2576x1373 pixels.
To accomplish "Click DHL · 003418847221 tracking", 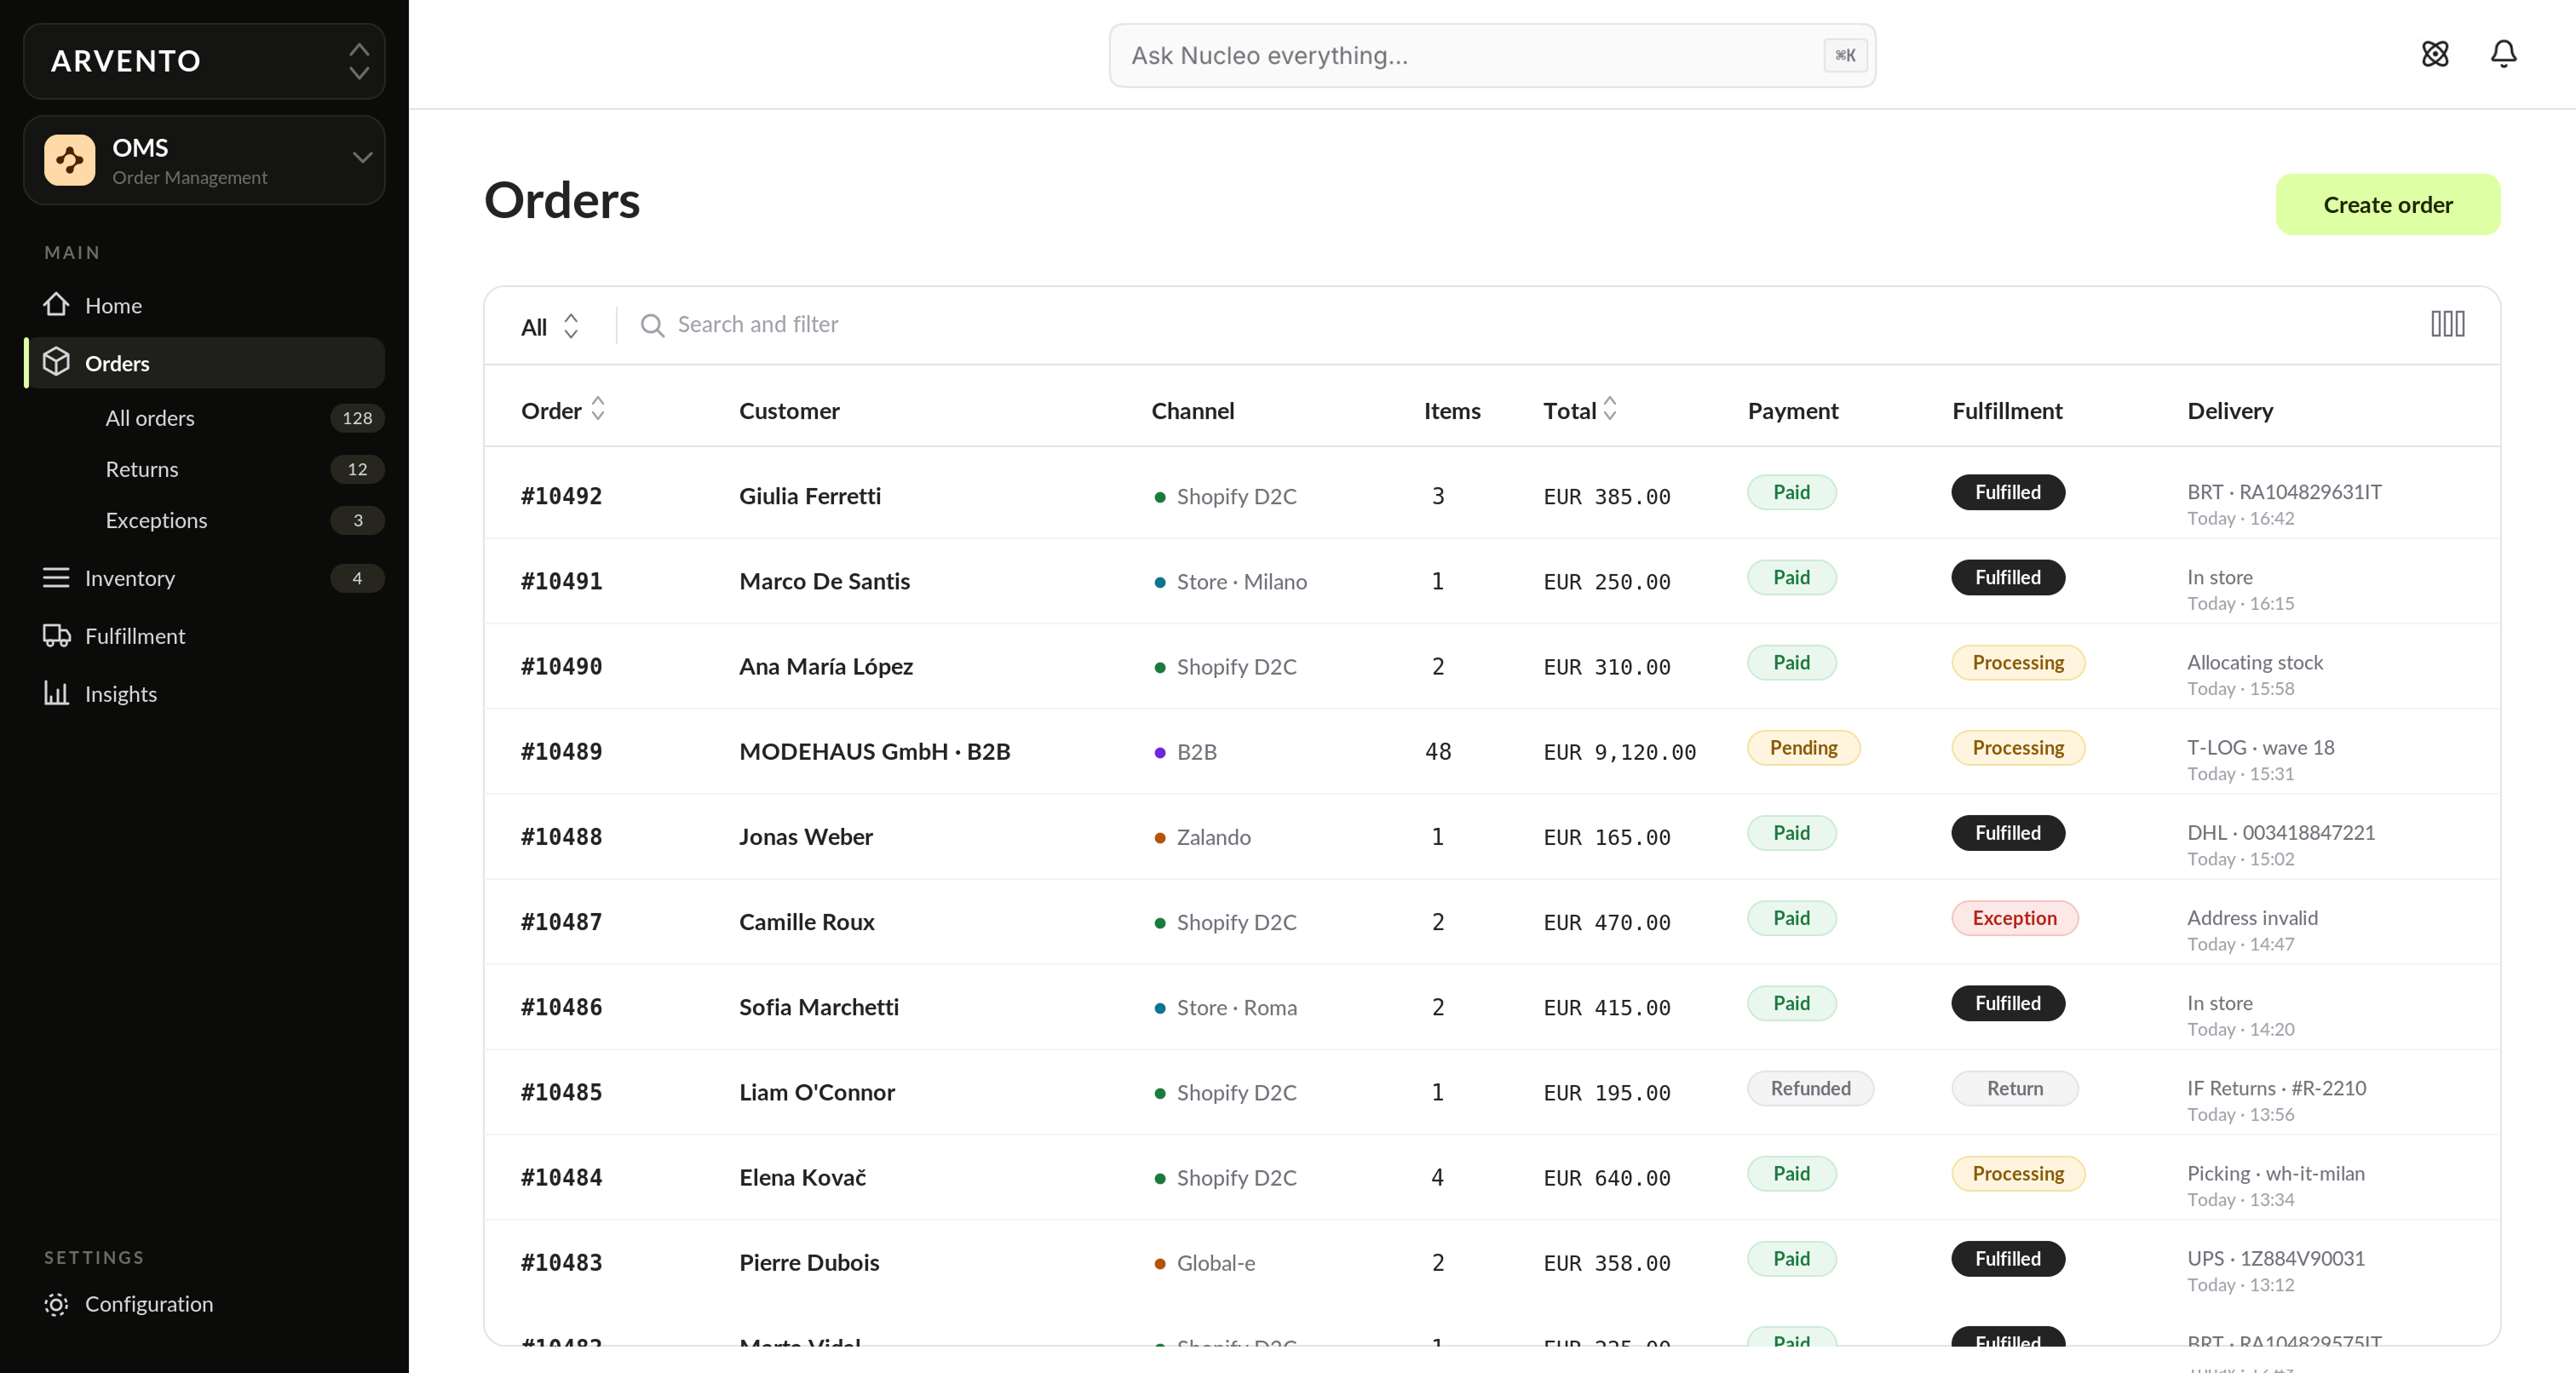I will [2280, 832].
